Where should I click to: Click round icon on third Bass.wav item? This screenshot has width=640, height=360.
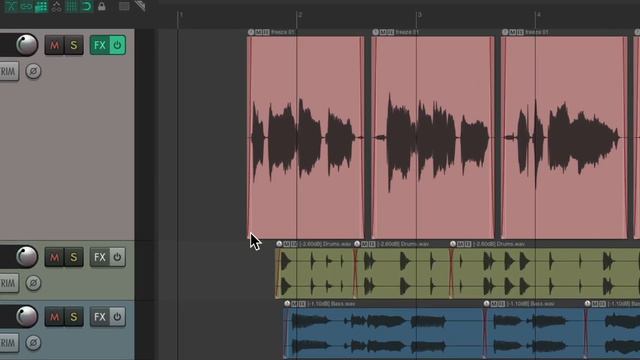click(x=587, y=303)
